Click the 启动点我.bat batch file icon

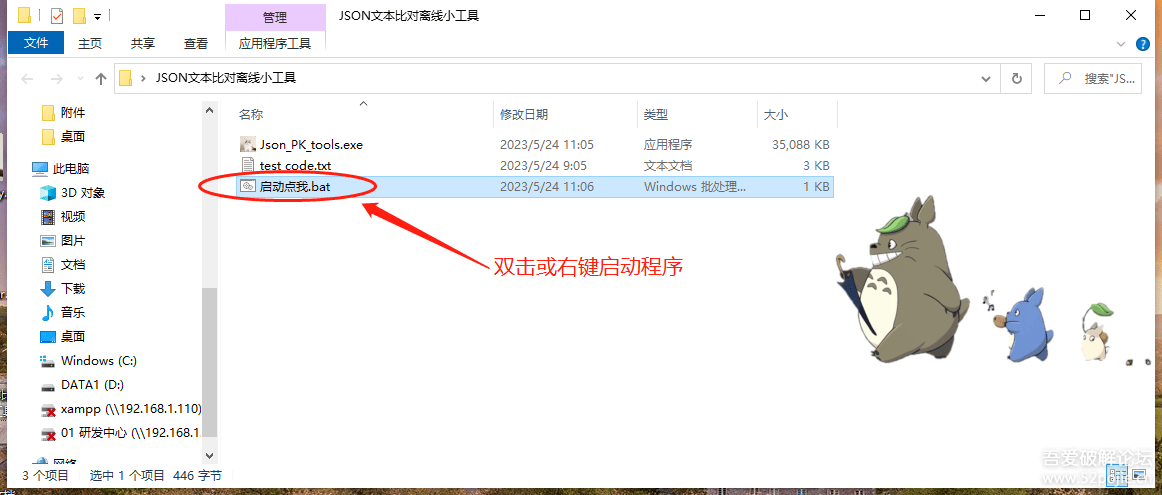pos(248,187)
